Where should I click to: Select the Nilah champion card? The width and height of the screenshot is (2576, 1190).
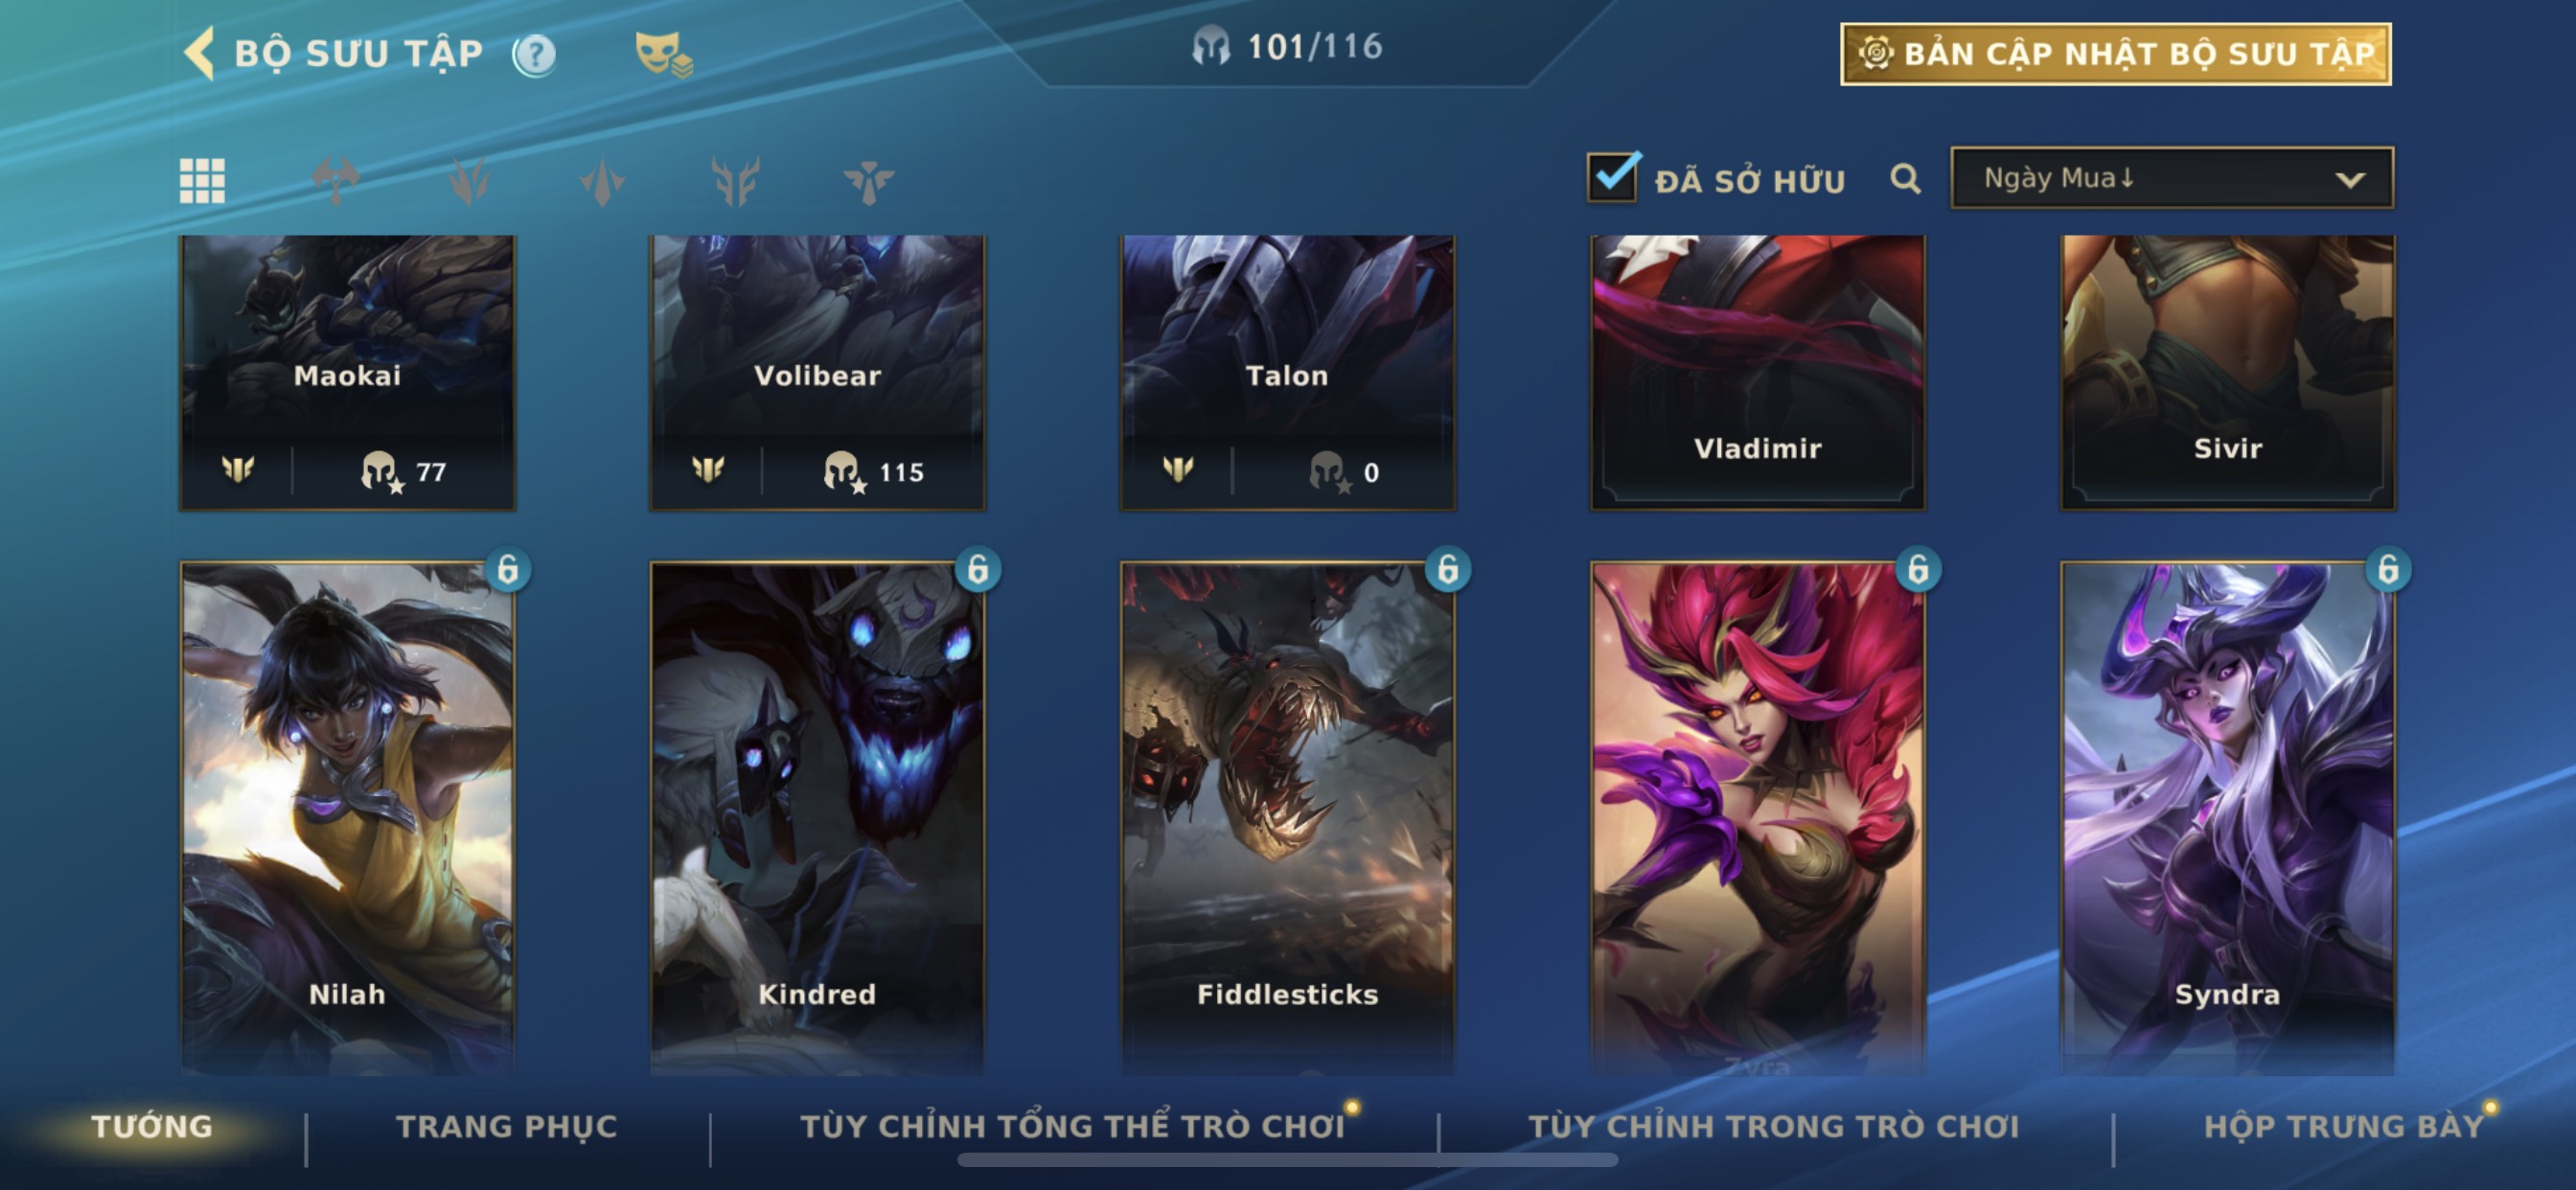[347, 818]
